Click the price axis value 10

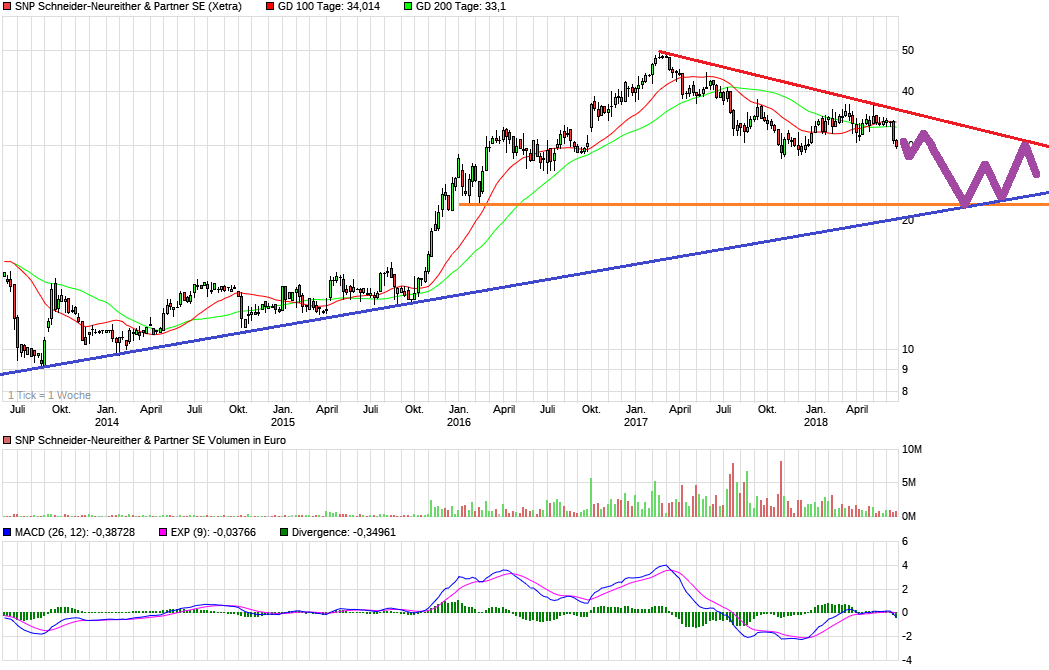coord(908,349)
